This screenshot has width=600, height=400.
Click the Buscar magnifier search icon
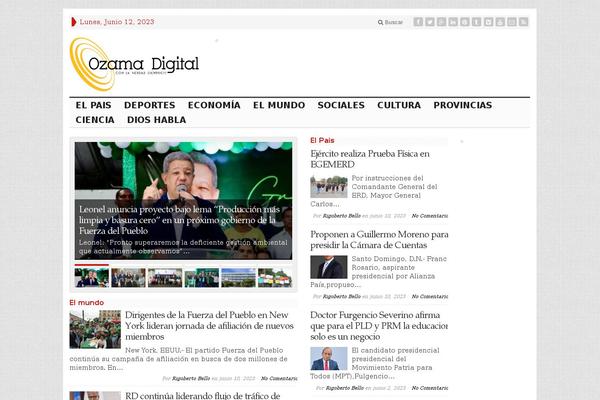point(380,22)
